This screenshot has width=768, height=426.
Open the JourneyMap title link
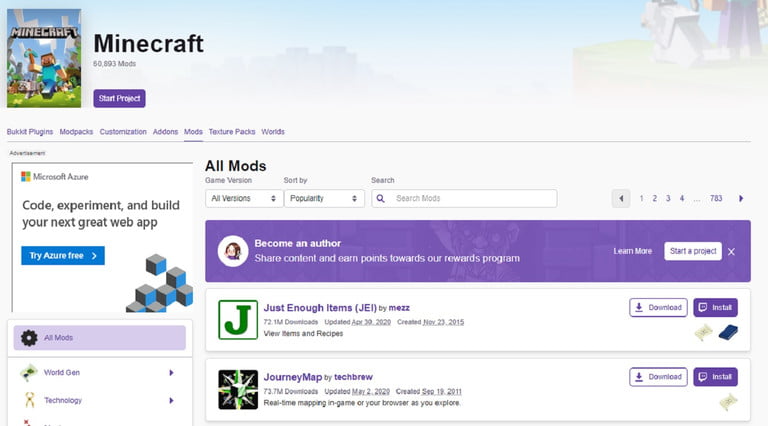tap(293, 377)
